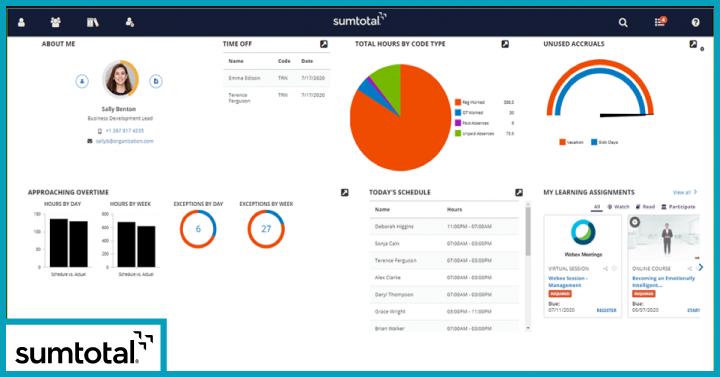Select the Participate filter tab
Image resolution: width=720 pixels, height=377 pixels.
click(678, 207)
